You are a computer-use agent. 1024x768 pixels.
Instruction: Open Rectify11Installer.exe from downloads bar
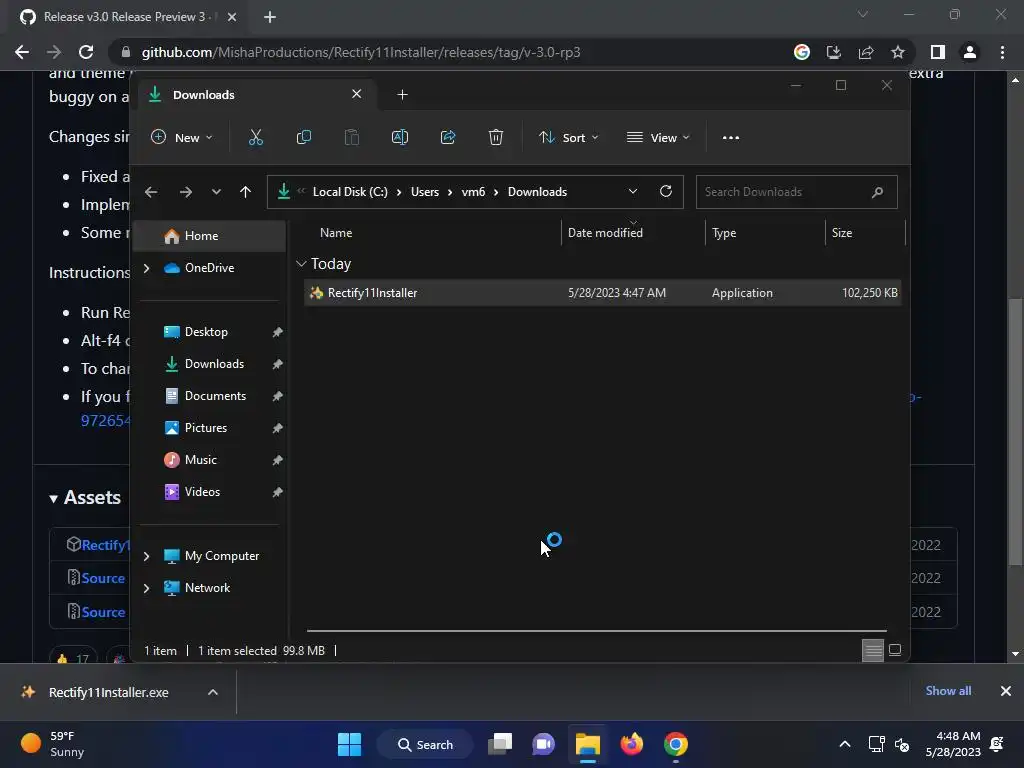coord(108,692)
